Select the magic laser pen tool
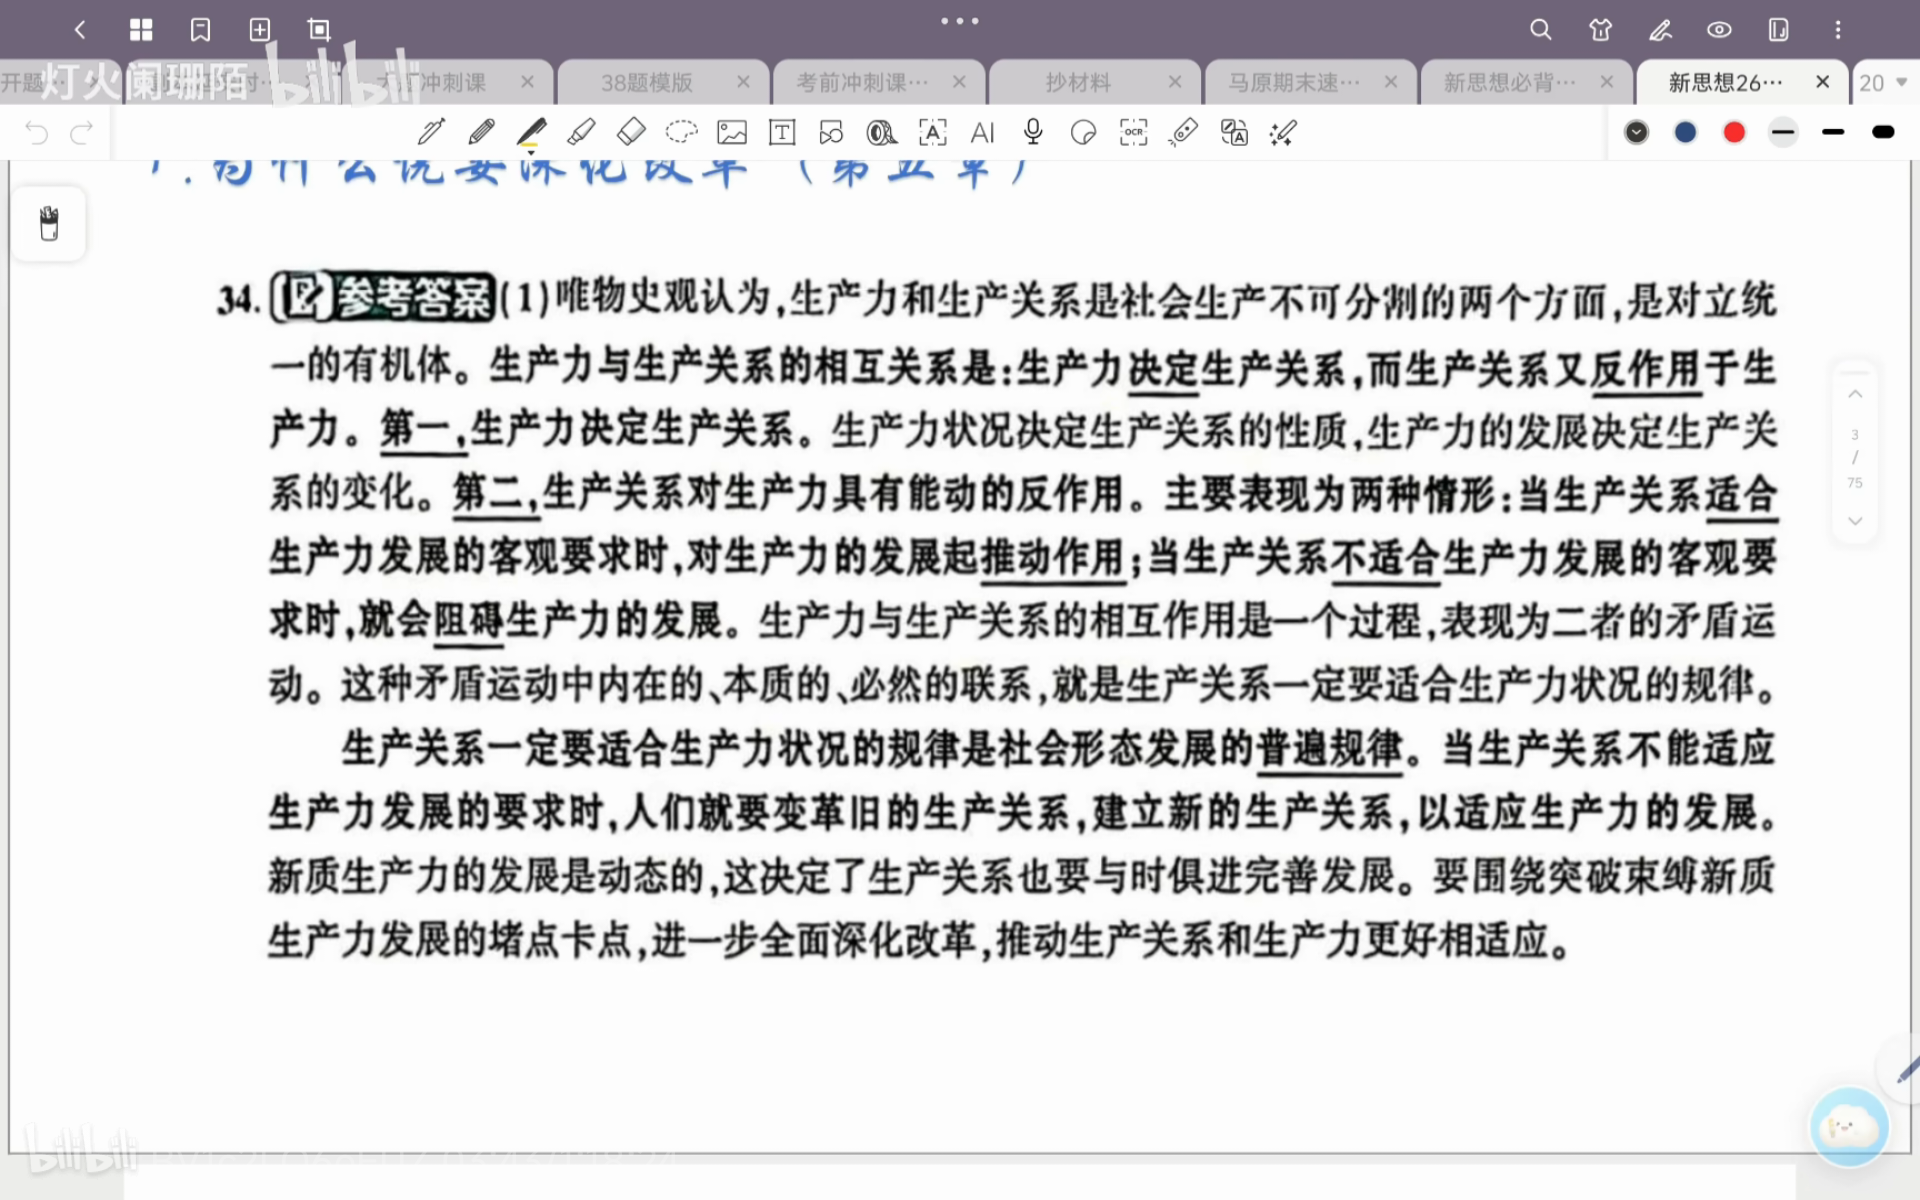Screen dimensions: 1920x1200 1283,132
